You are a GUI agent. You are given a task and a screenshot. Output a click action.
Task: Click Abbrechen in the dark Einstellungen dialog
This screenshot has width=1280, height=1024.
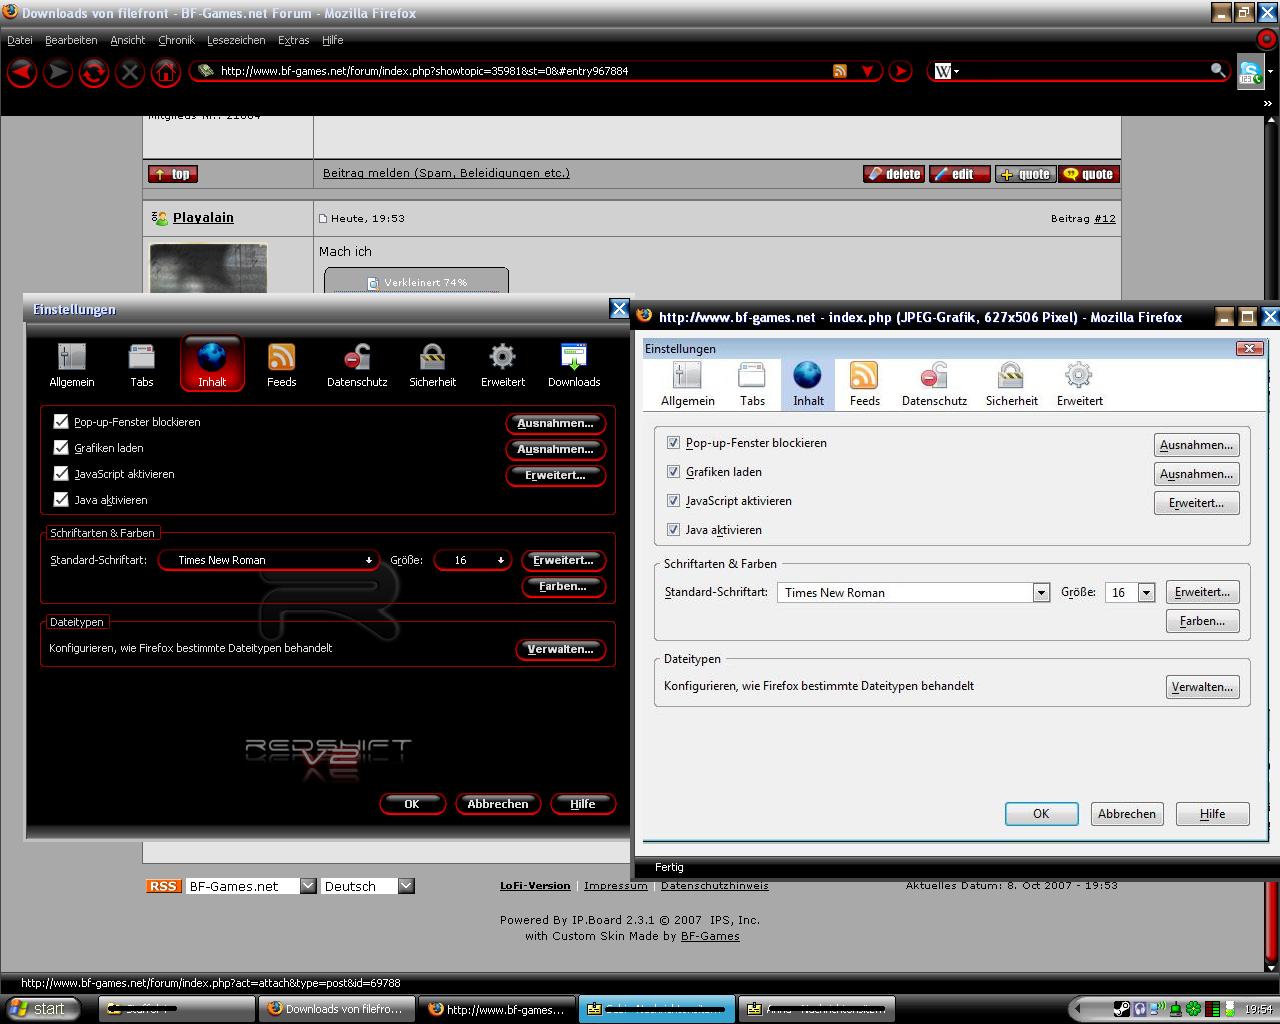click(x=497, y=804)
